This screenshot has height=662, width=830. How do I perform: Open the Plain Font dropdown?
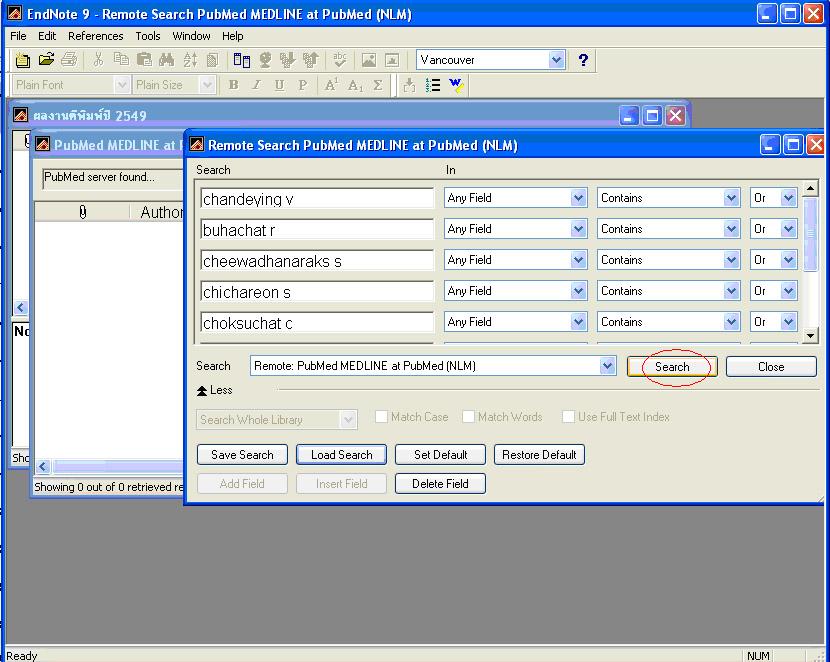pos(122,85)
